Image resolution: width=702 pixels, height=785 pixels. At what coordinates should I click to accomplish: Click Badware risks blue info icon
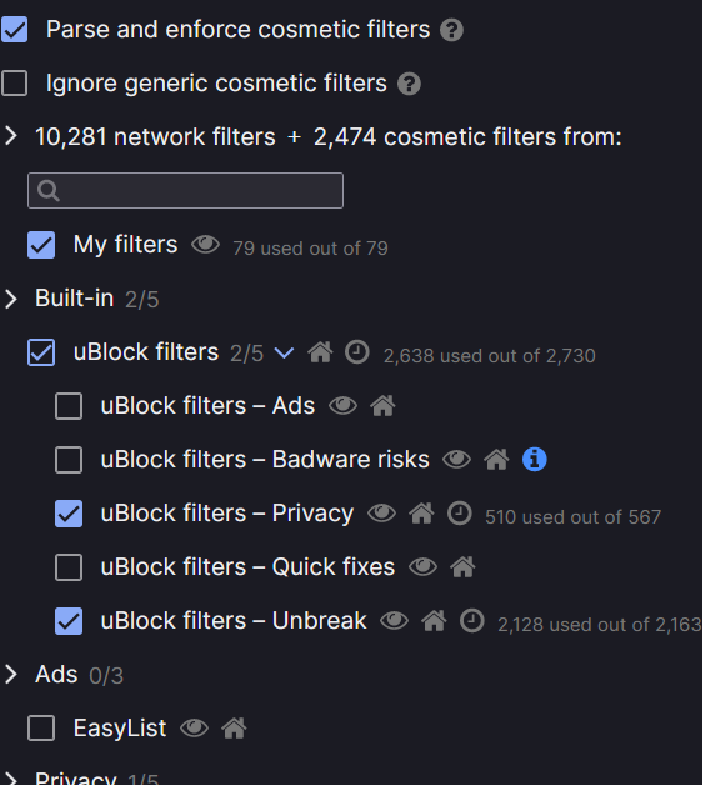coord(534,459)
